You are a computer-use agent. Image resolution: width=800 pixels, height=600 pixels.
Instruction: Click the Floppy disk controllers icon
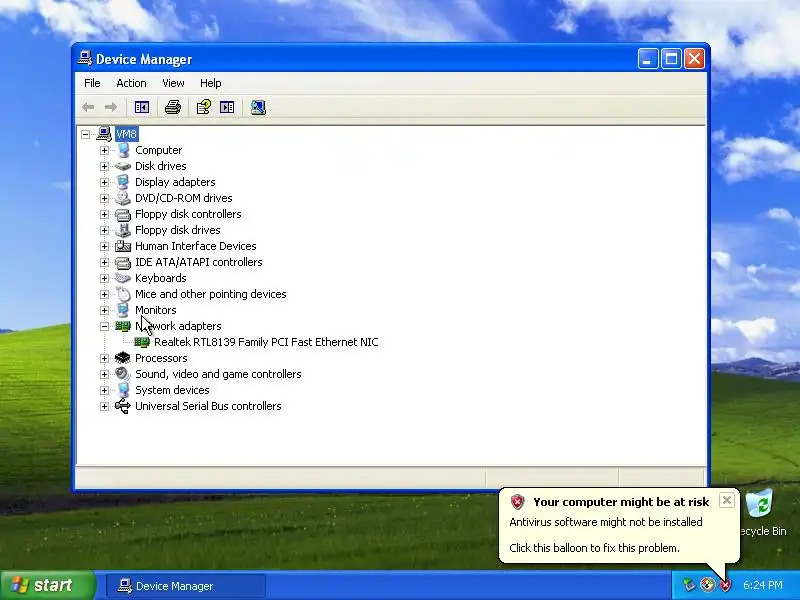123,214
